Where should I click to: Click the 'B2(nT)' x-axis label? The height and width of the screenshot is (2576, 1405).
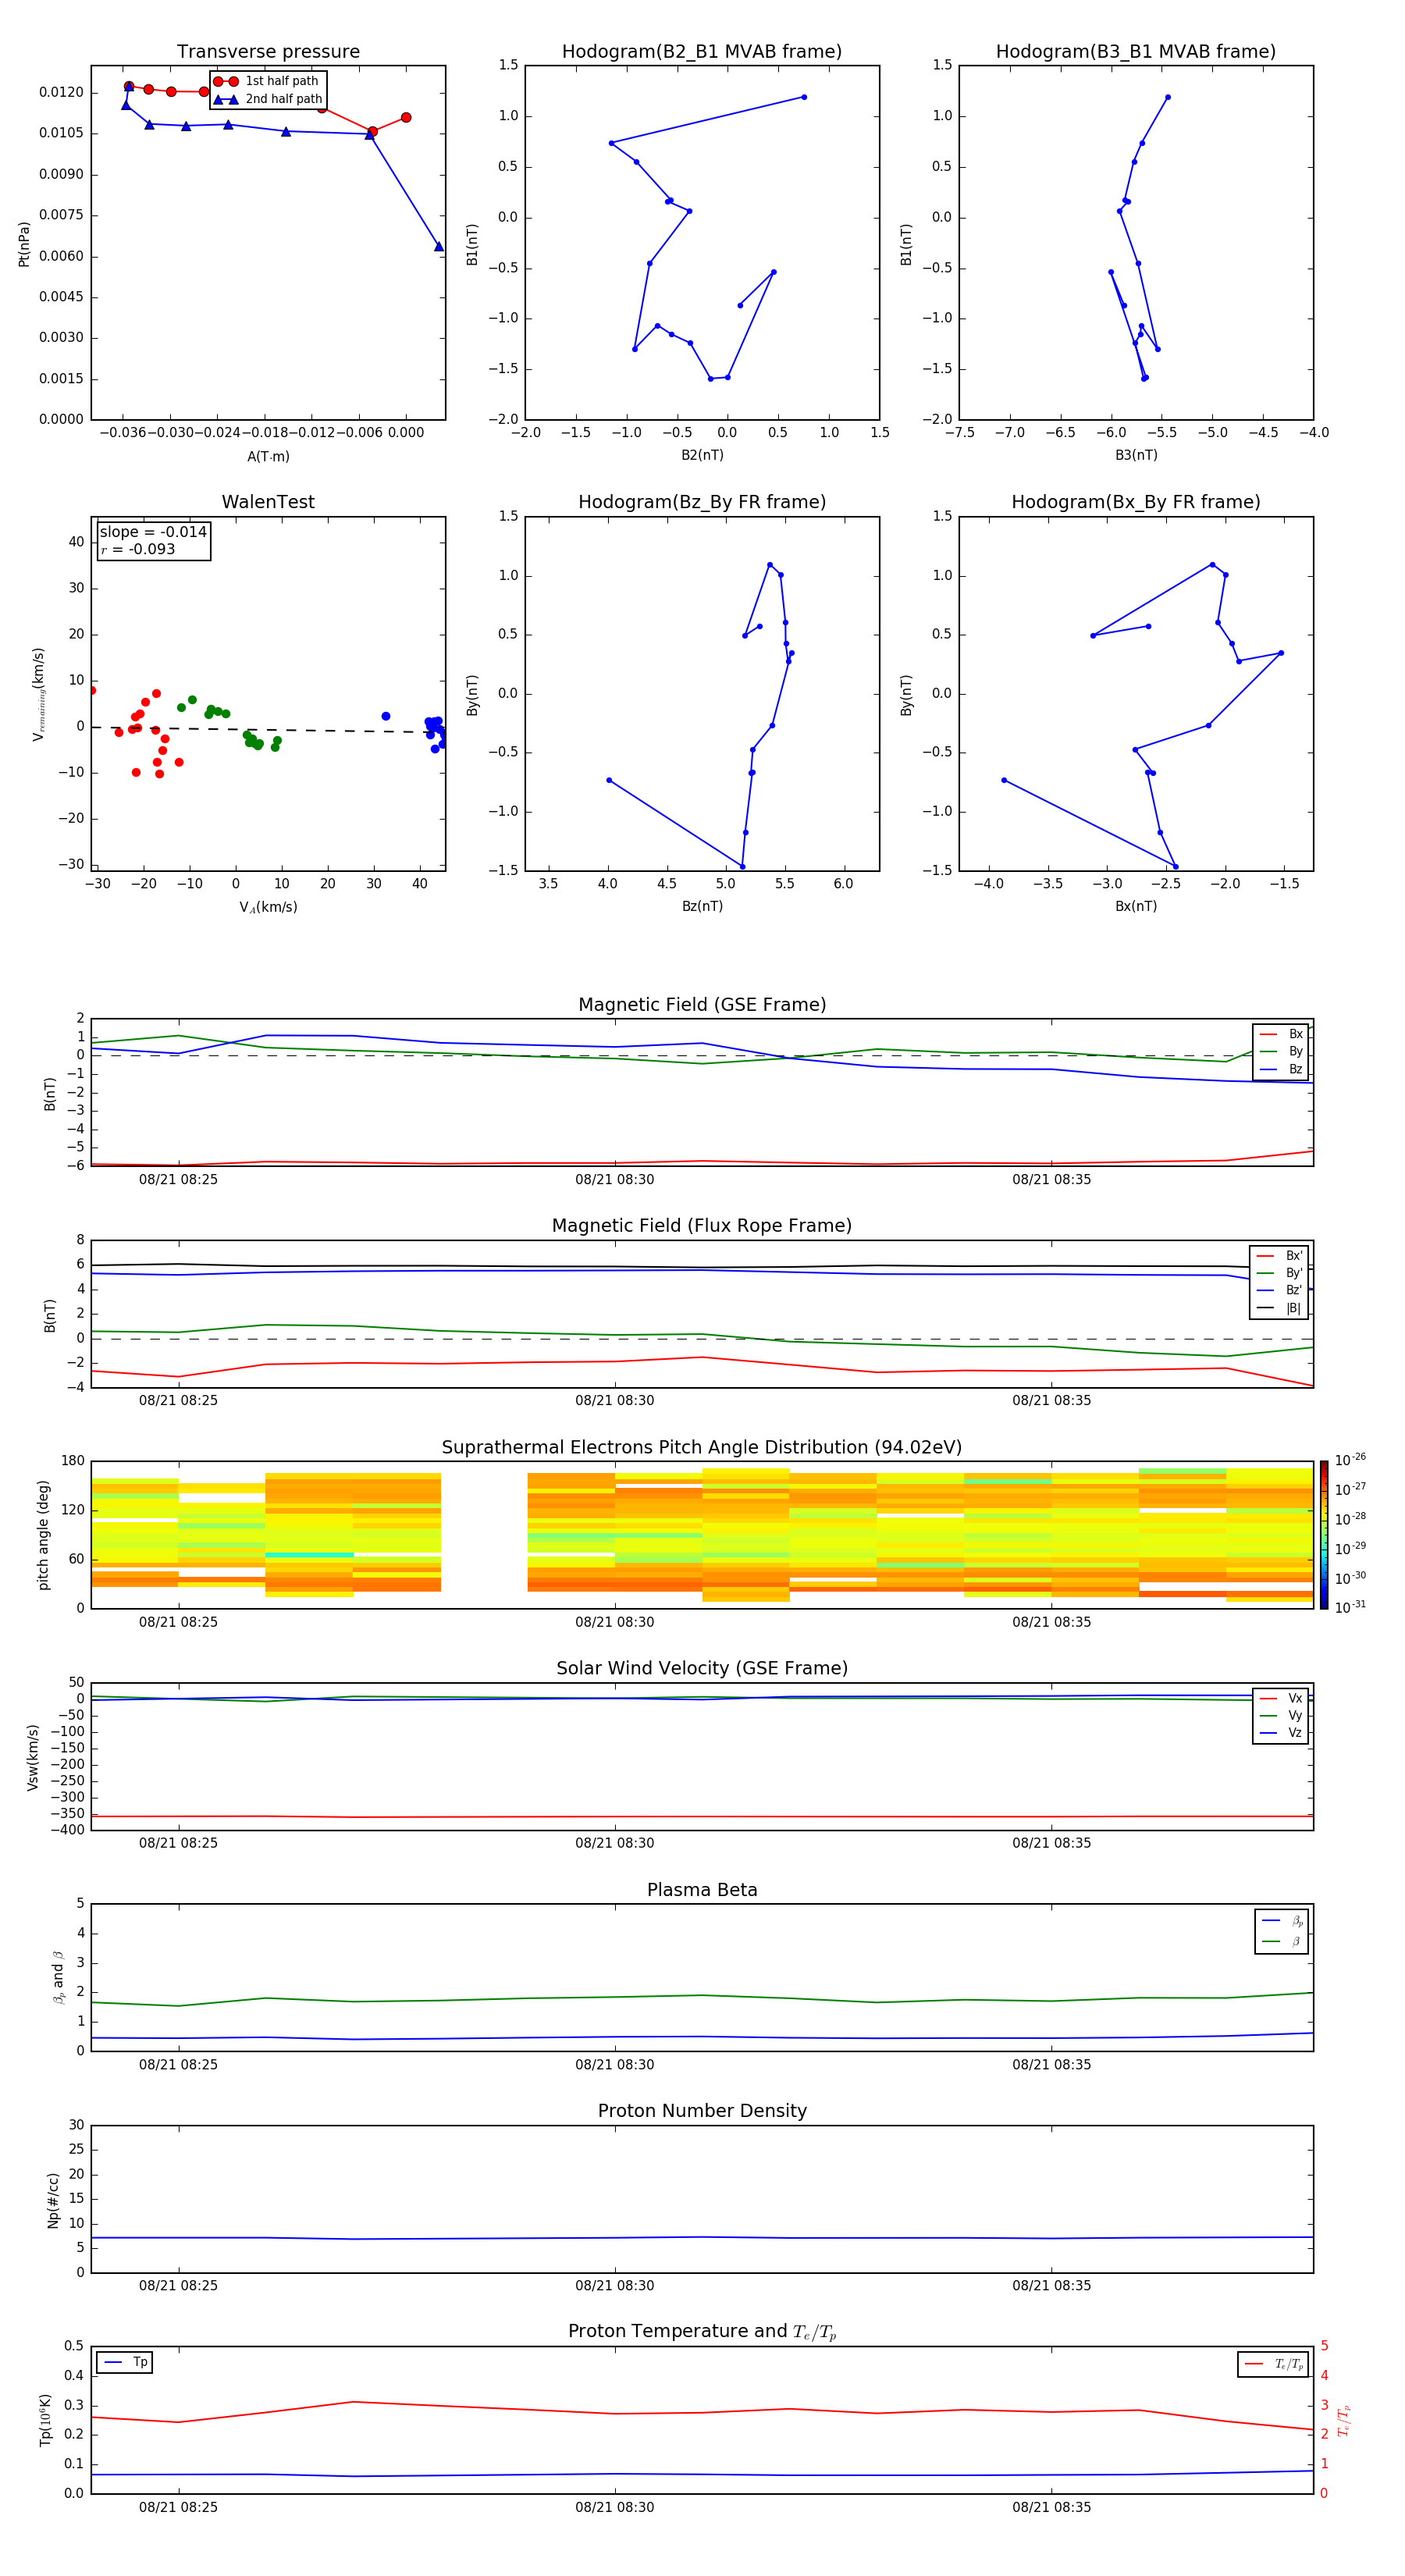pos(702,455)
